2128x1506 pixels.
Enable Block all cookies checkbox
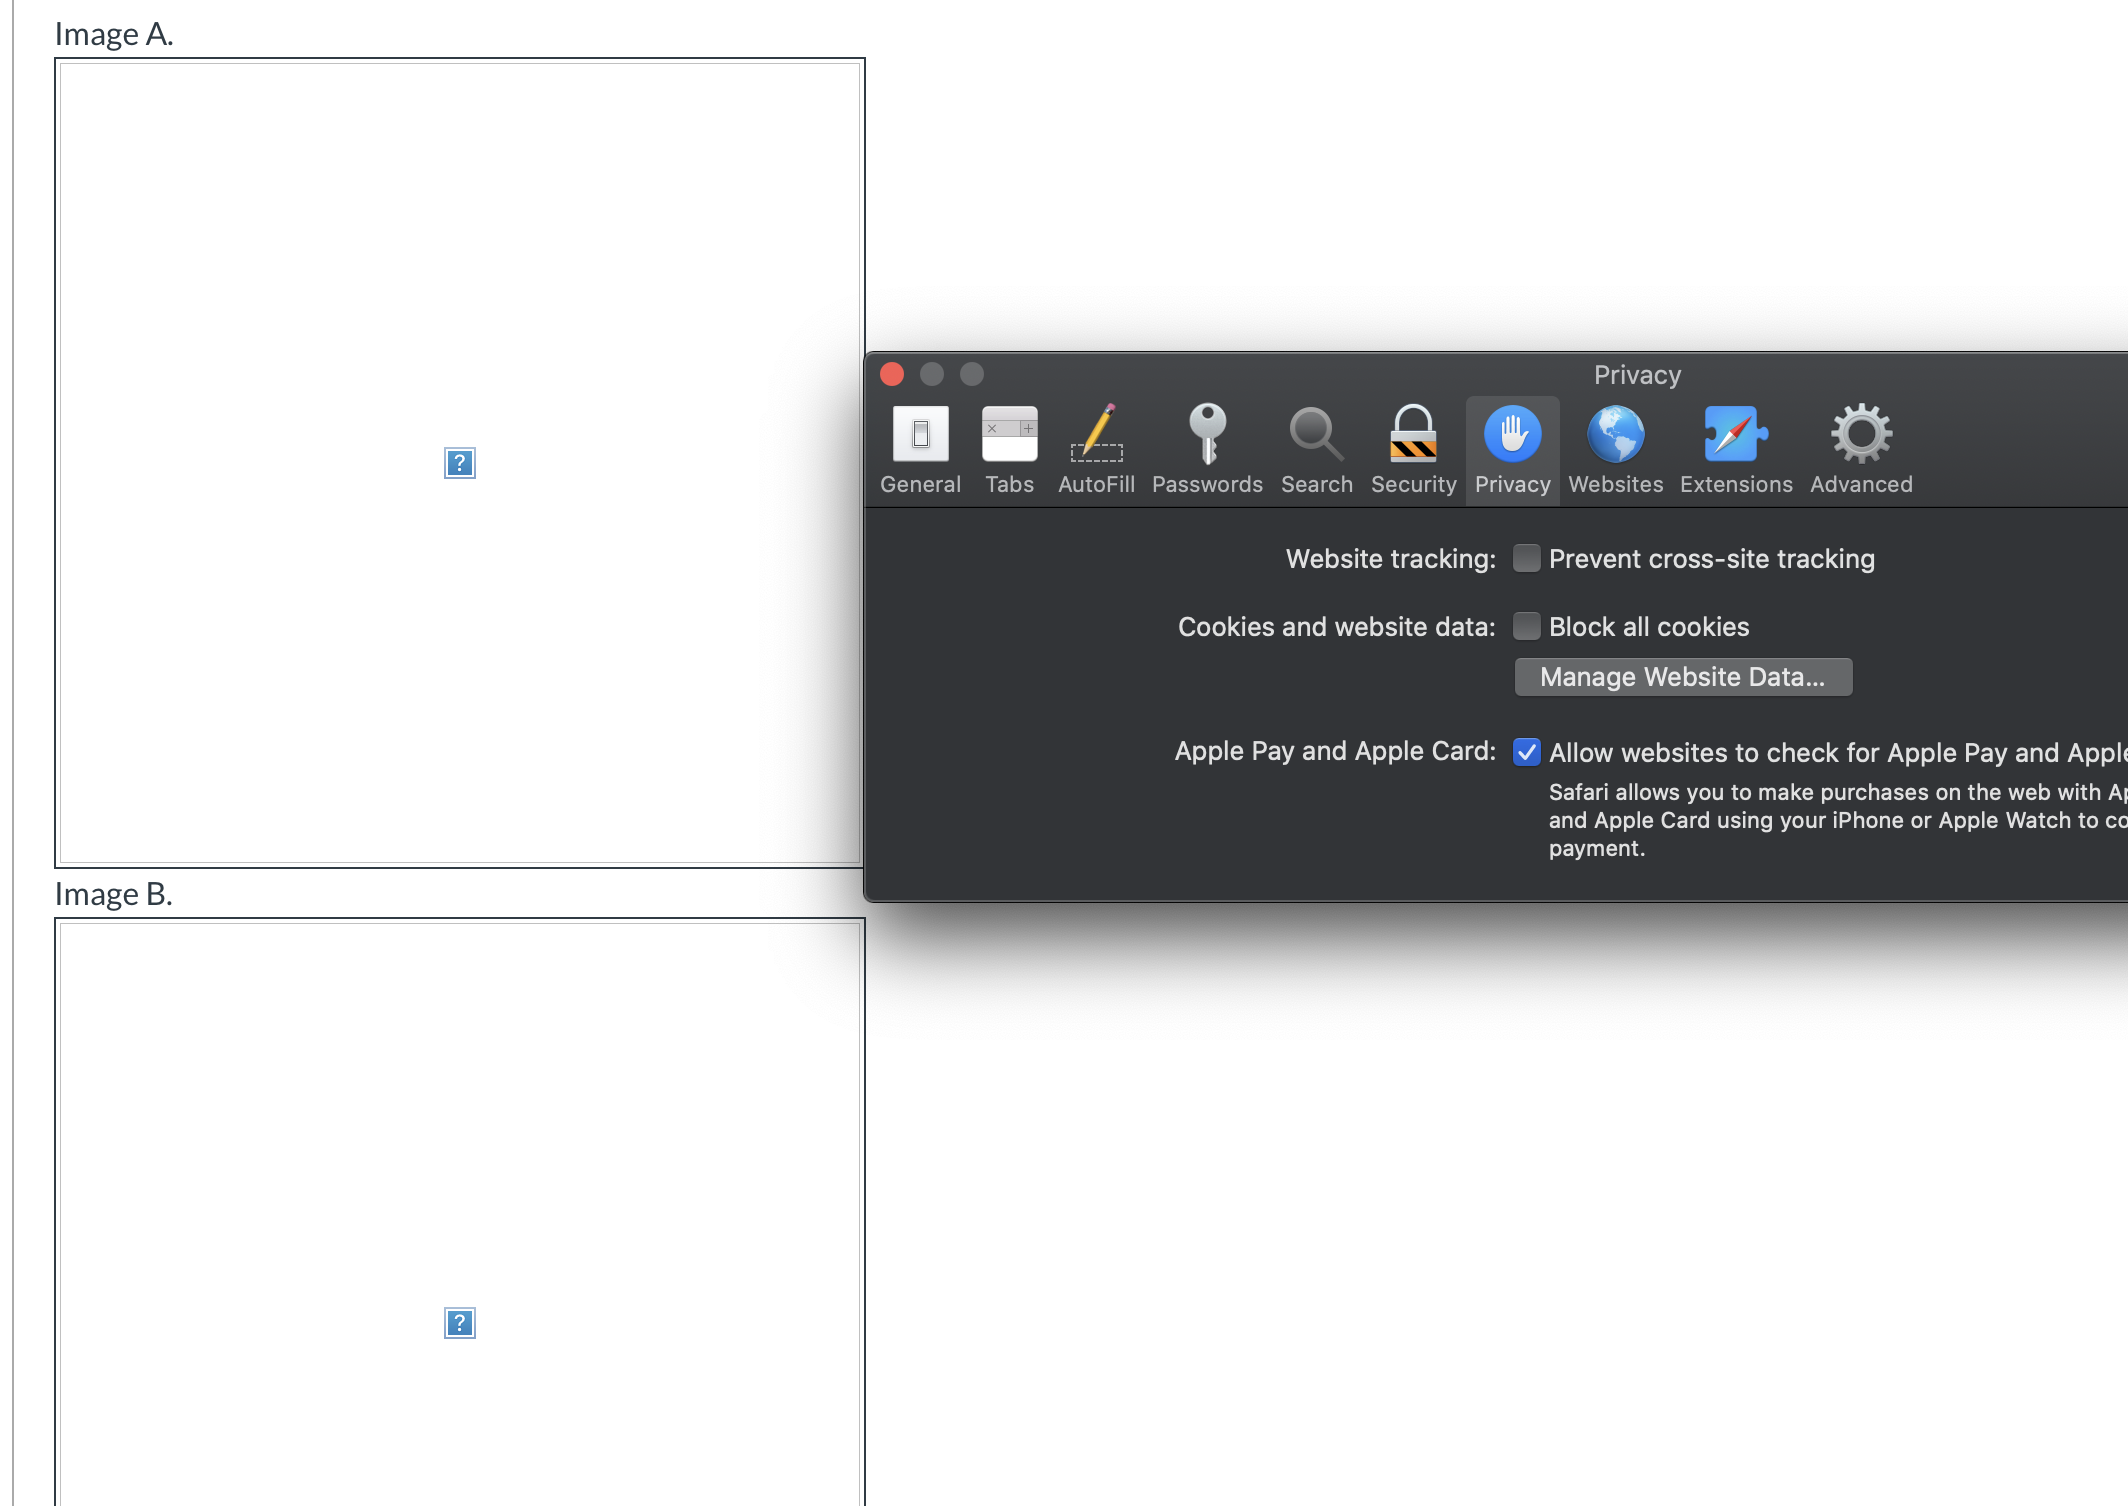[x=1525, y=628]
